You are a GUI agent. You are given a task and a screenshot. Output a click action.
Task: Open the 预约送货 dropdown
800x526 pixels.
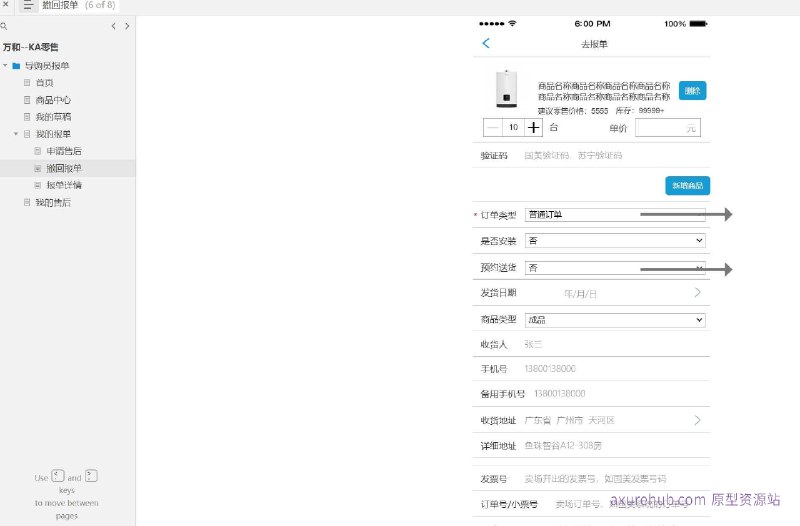615,268
